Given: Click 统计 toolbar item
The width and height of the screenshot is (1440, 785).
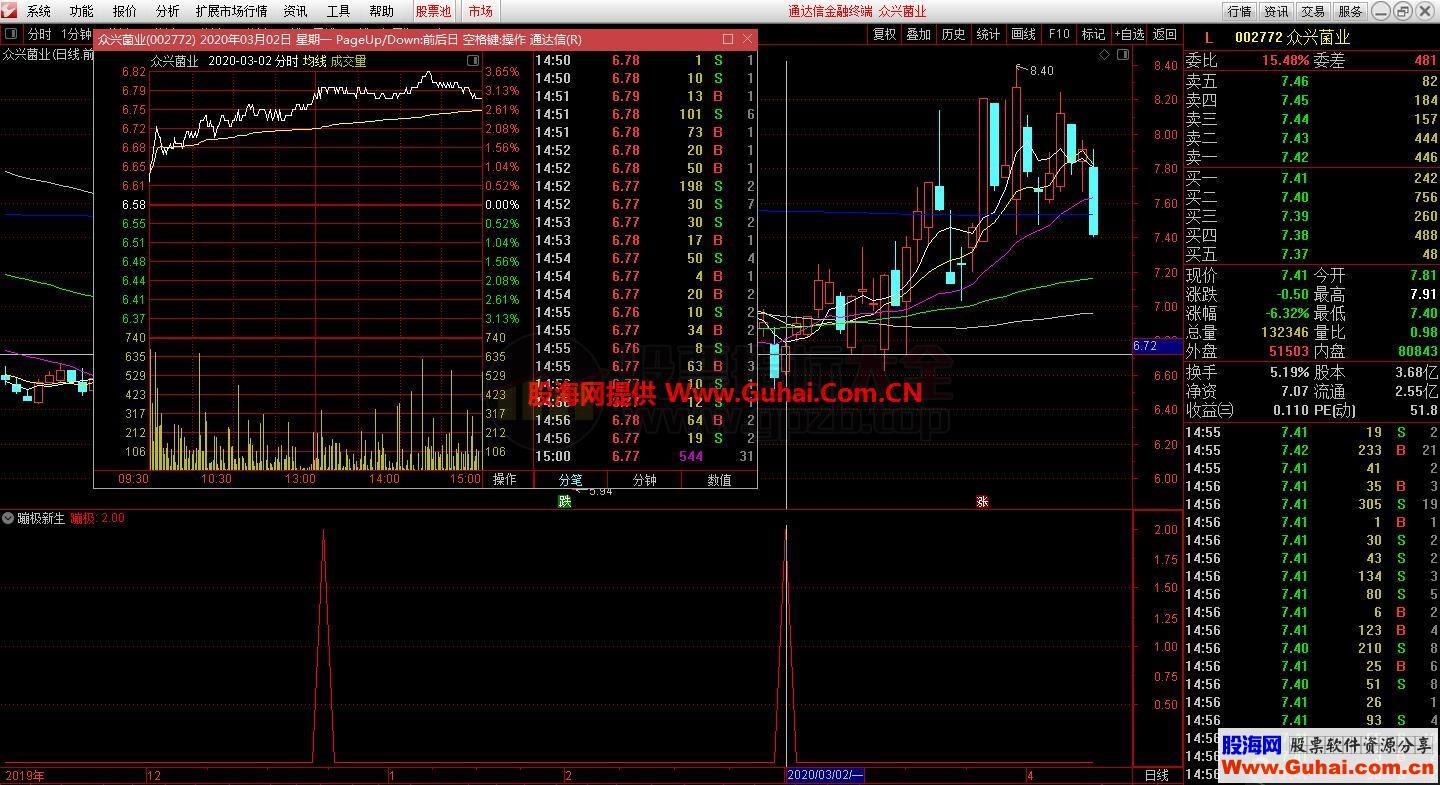Looking at the screenshot, I should pos(988,34).
